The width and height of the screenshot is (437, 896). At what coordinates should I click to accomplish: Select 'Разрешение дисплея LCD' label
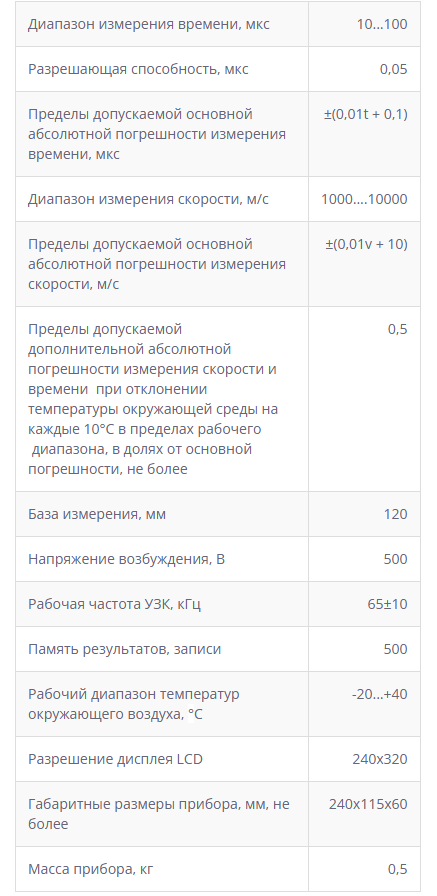coord(115,759)
